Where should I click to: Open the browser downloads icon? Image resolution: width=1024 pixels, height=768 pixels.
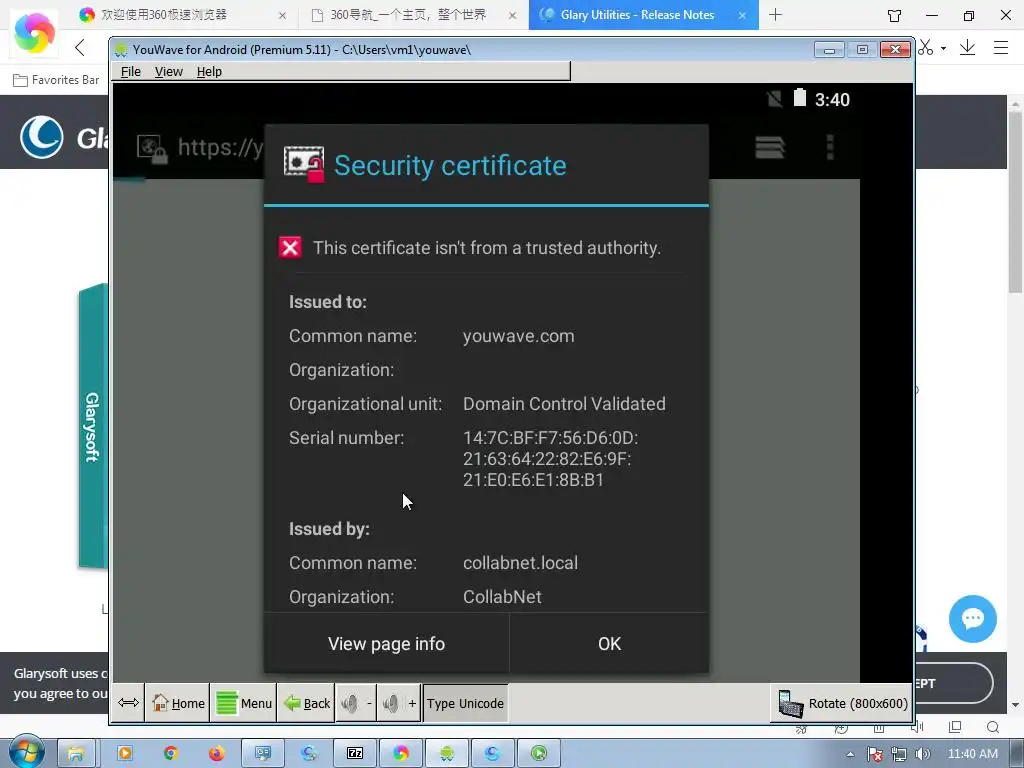pos(967,48)
